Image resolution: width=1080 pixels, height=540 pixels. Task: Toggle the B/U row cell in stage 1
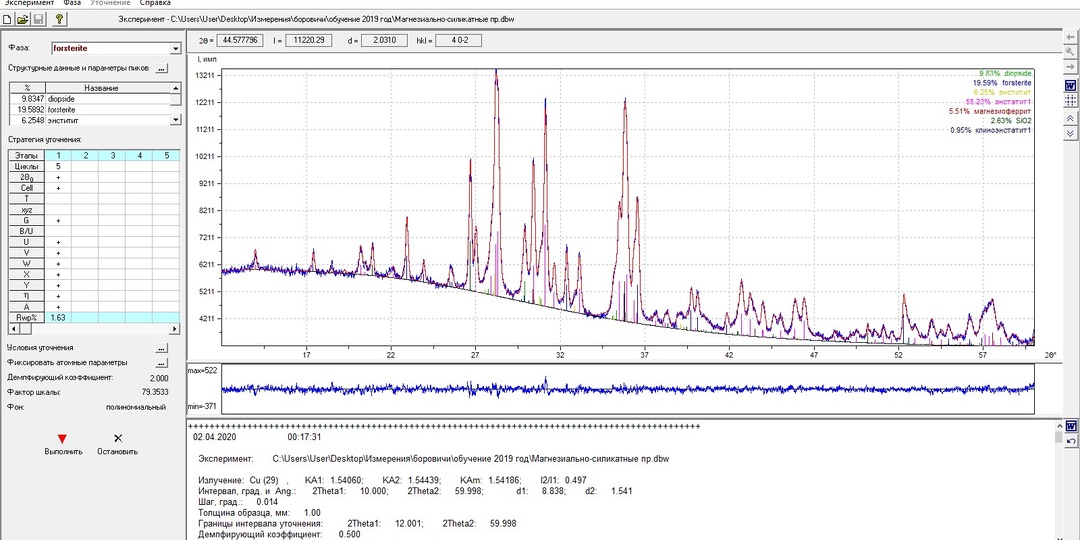coord(59,231)
